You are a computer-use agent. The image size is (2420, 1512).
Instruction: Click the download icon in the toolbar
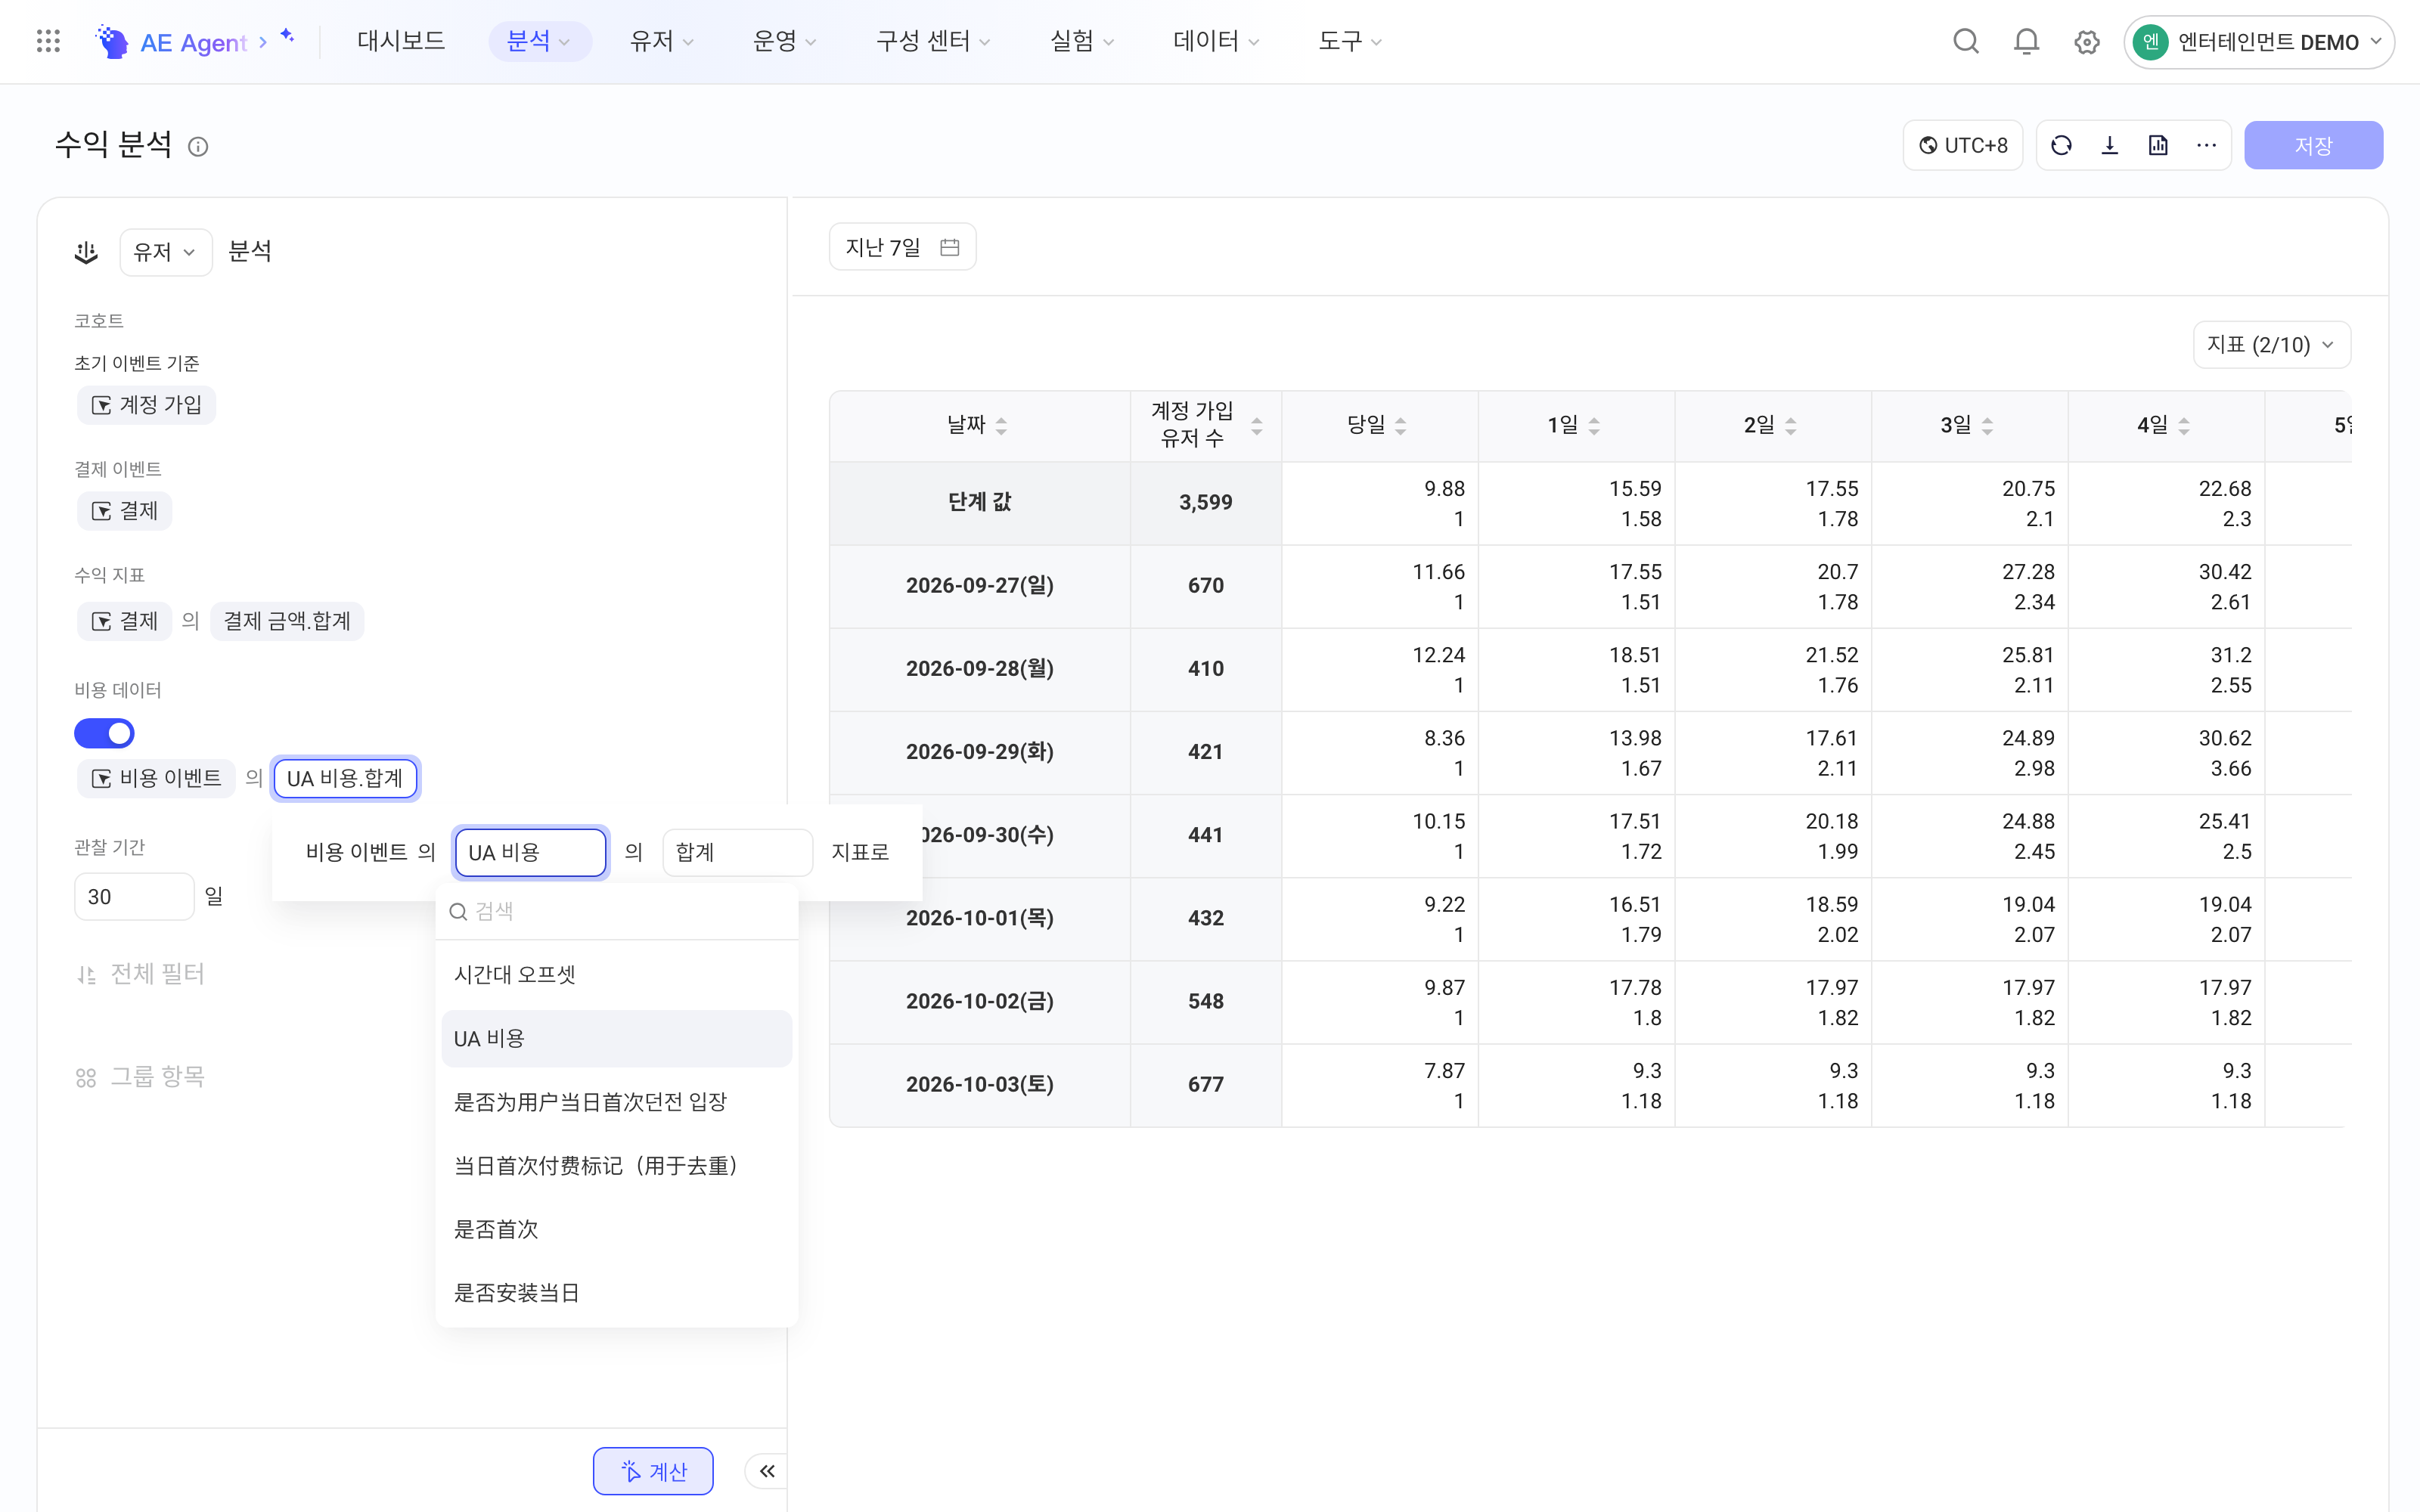pos(2110,146)
